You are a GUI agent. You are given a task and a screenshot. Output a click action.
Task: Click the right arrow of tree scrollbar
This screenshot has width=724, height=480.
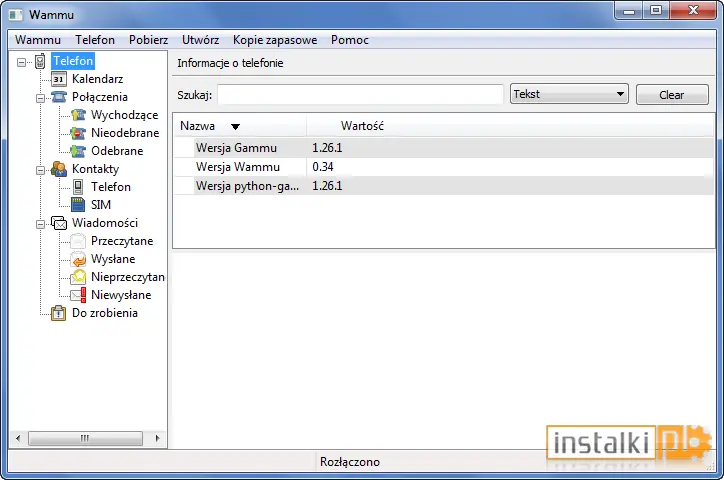[x=157, y=438]
